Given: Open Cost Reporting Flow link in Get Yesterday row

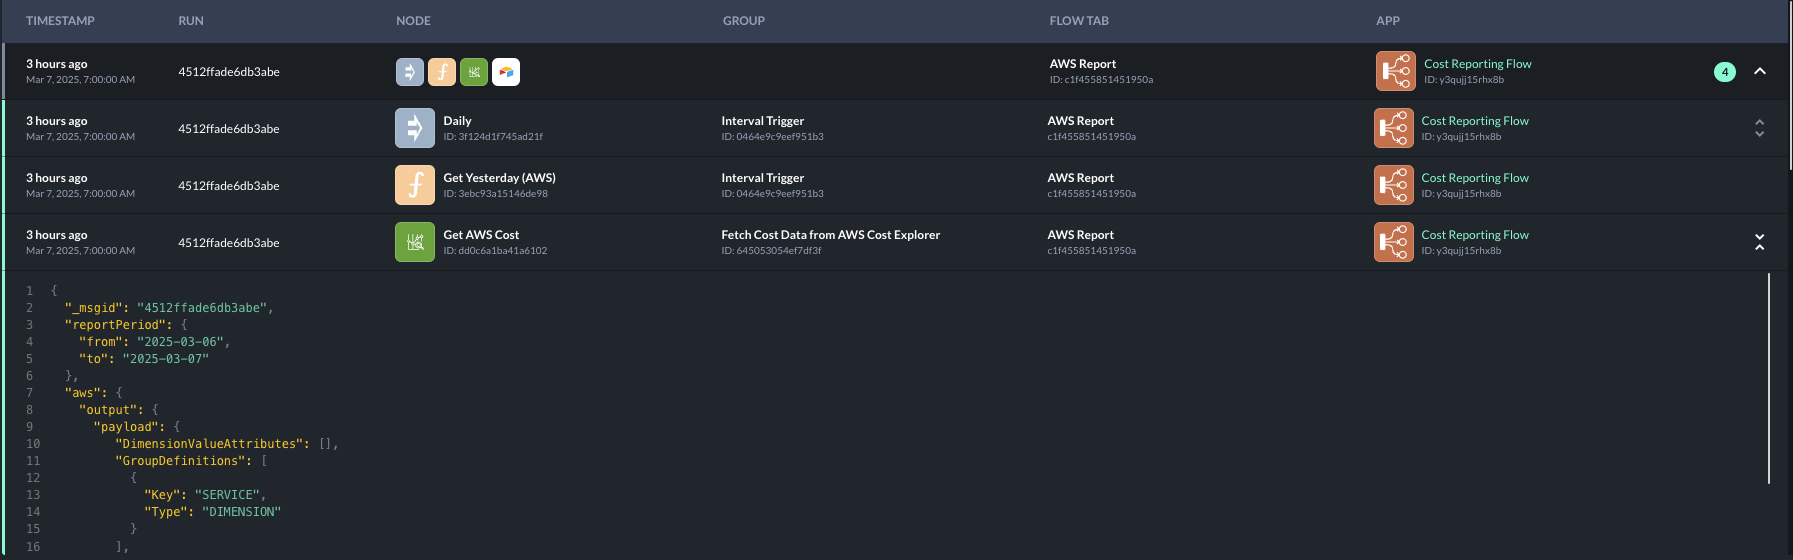Looking at the screenshot, I should click(x=1474, y=178).
